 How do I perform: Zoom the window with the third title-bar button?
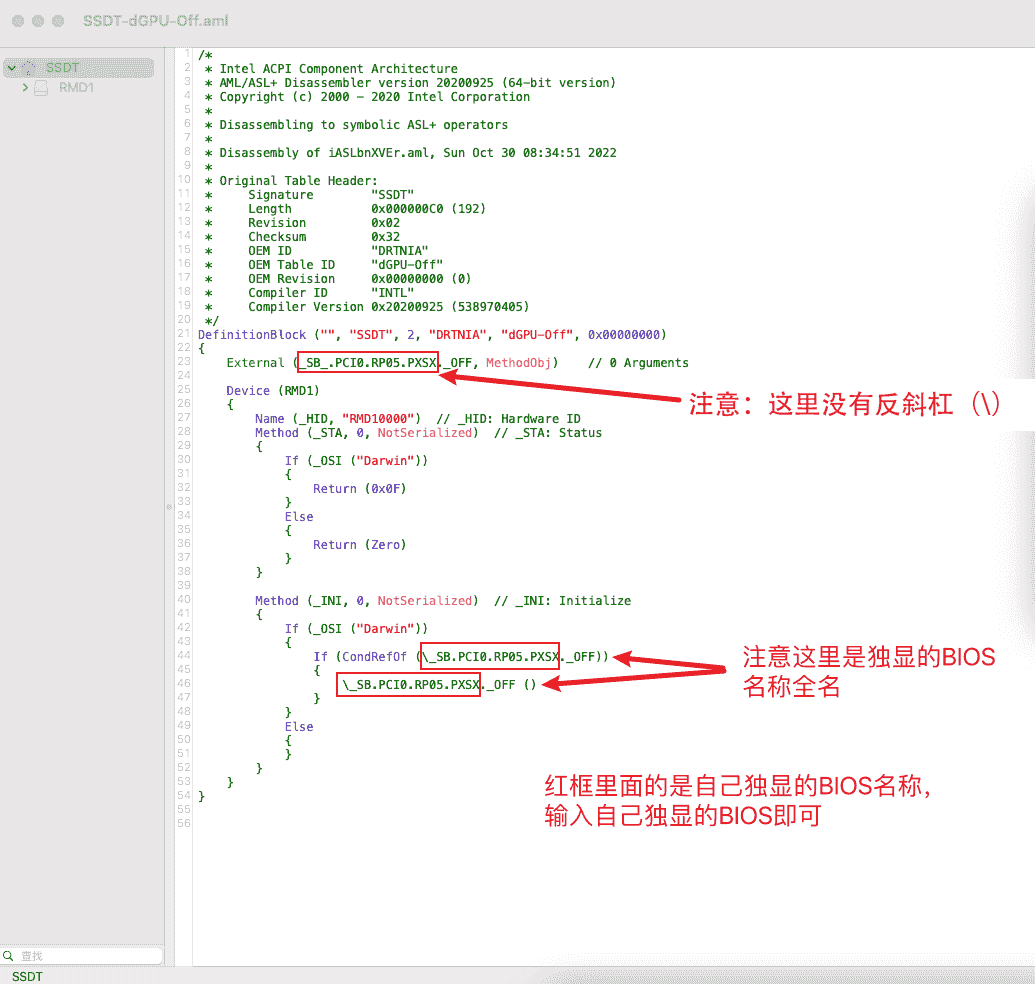(x=57, y=21)
